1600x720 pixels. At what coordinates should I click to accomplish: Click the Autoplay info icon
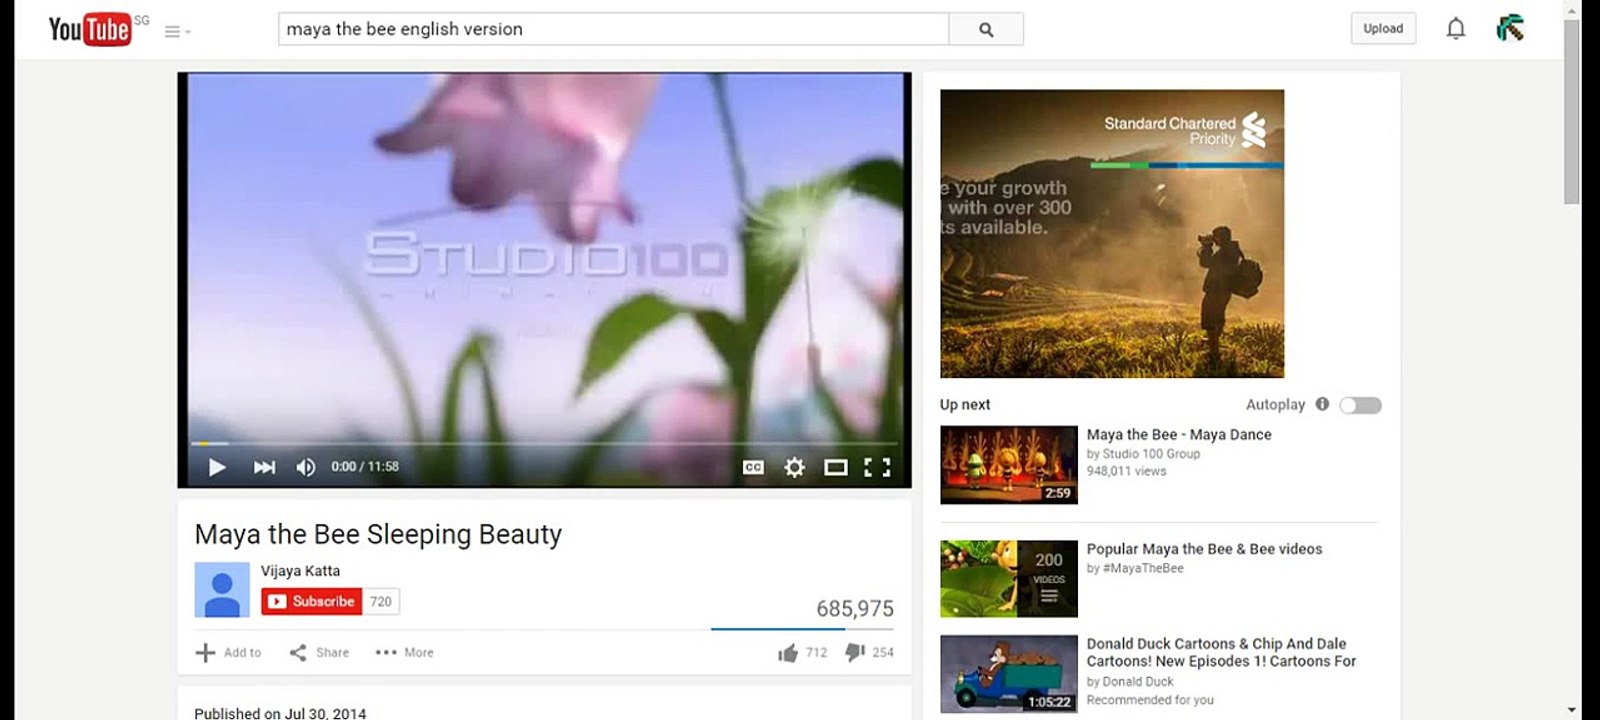point(1322,404)
